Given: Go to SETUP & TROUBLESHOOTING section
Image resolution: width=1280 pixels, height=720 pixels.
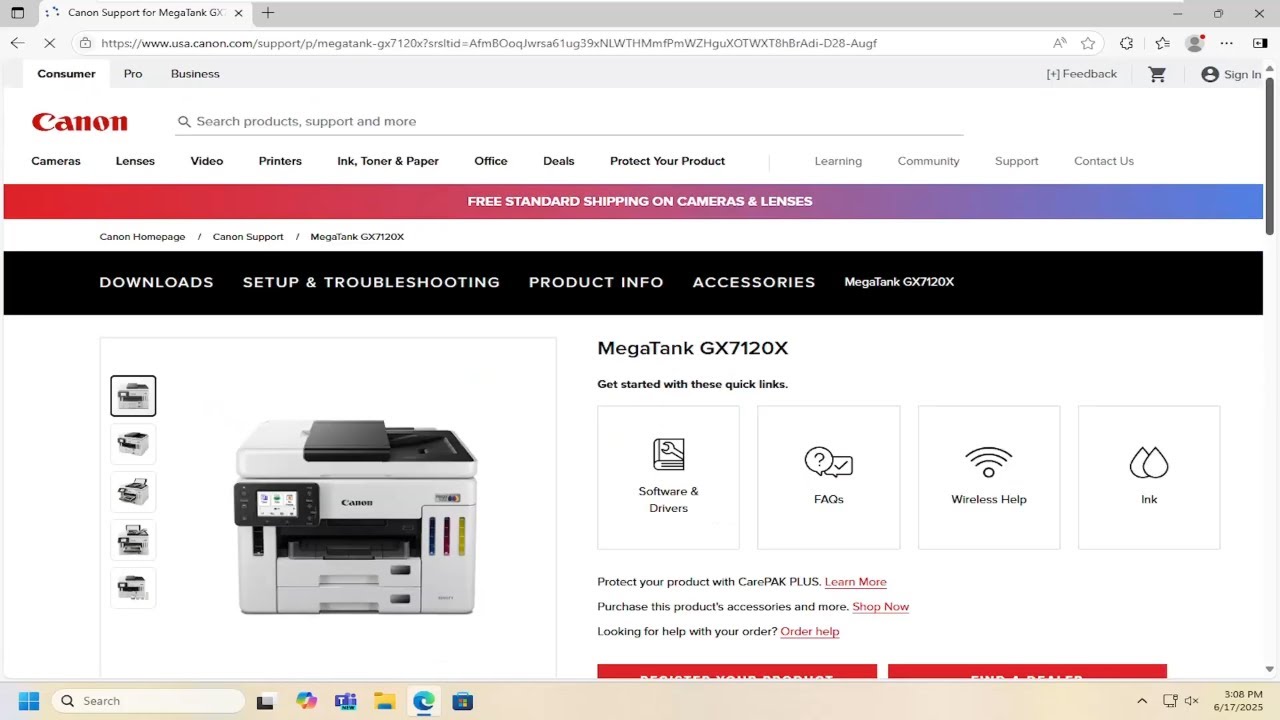Looking at the screenshot, I should pyautogui.click(x=371, y=283).
